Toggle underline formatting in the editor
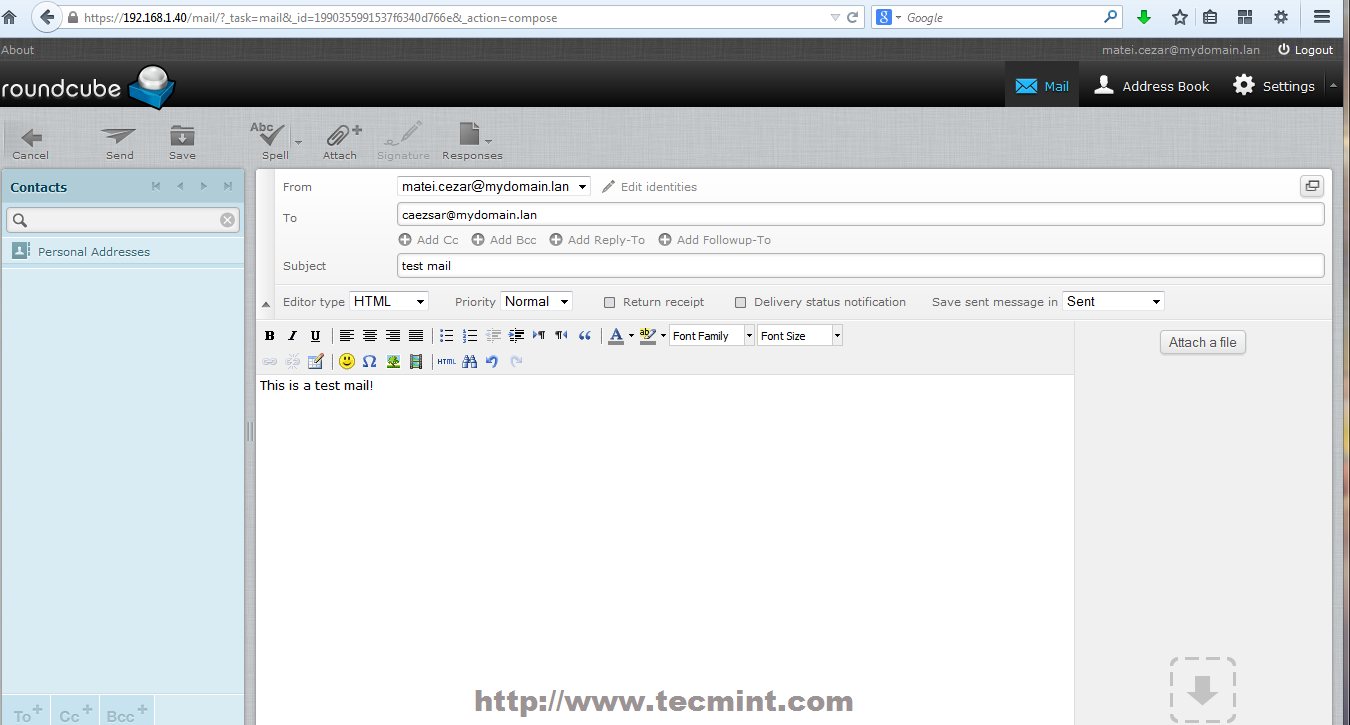This screenshot has width=1350, height=725. pos(315,336)
